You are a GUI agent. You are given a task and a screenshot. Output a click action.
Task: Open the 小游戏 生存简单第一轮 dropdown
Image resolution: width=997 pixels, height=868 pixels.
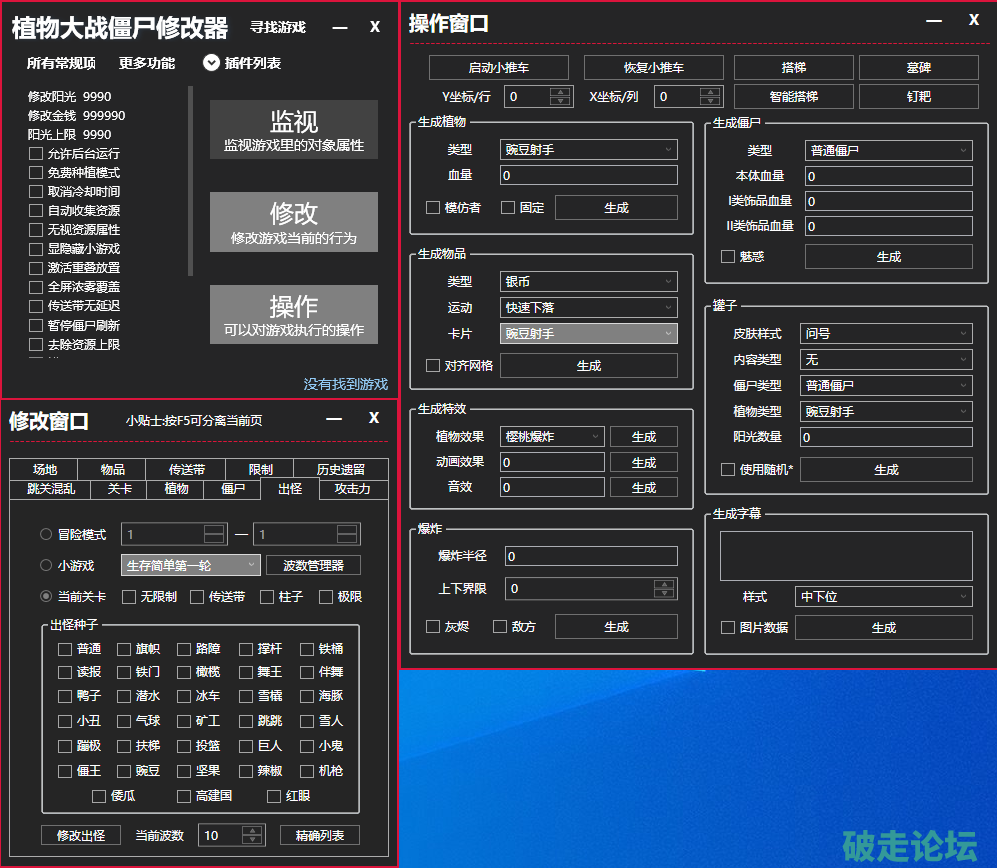point(190,565)
